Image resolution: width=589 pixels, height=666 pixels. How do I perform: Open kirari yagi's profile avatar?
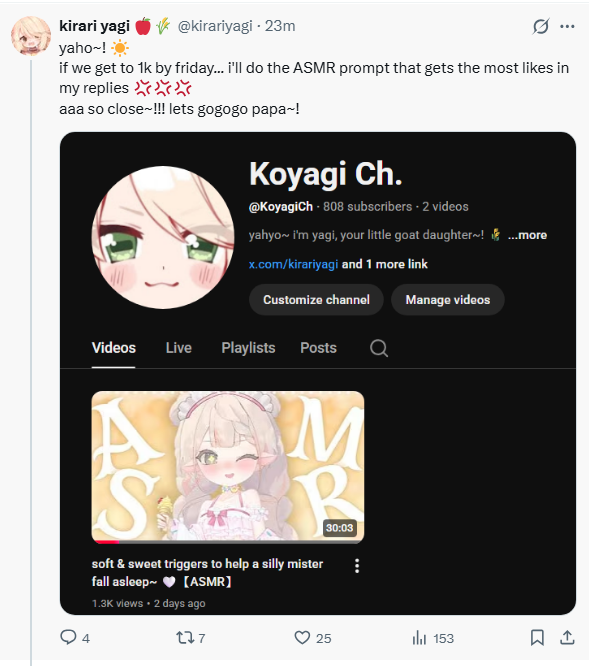point(31,36)
